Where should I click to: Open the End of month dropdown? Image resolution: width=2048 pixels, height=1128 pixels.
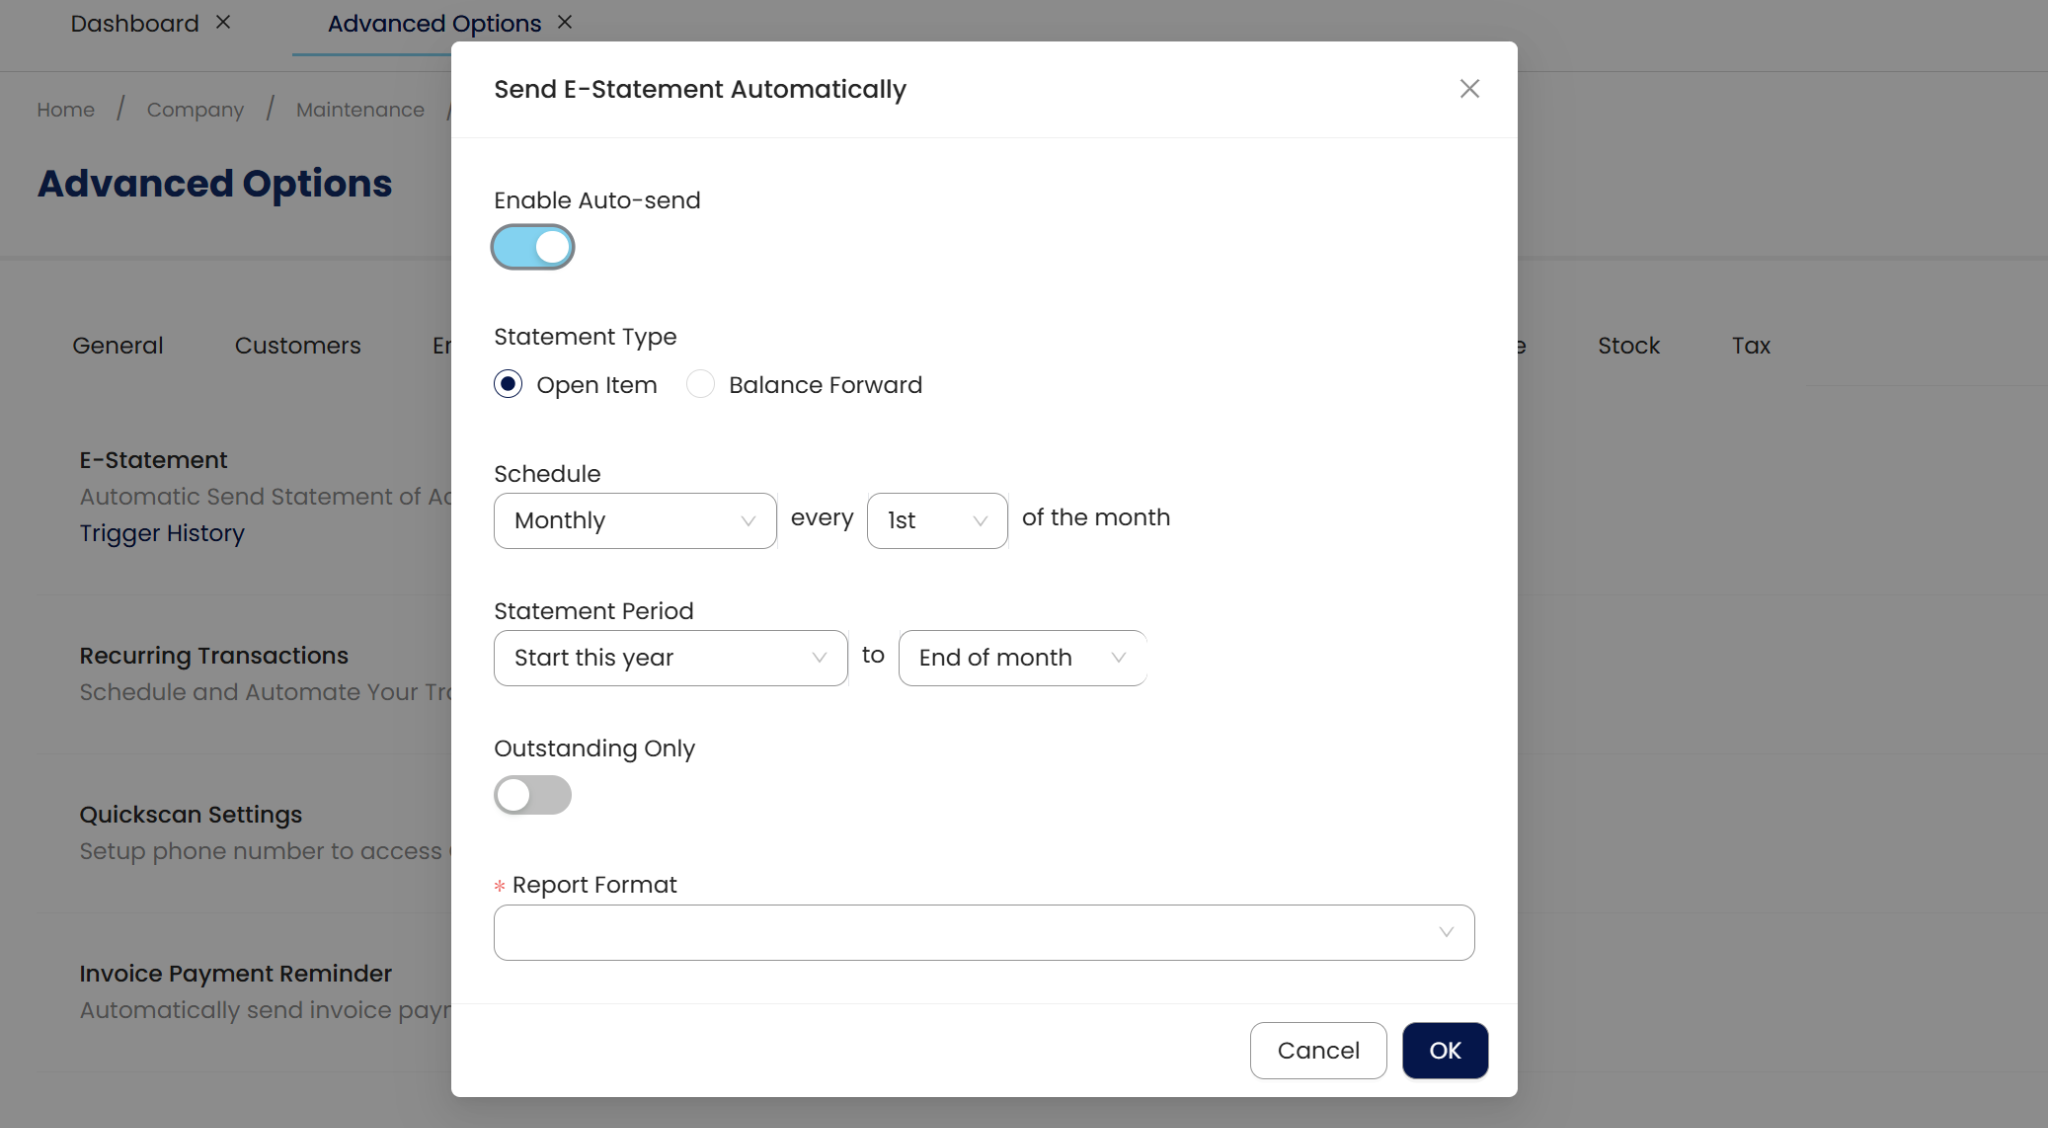pos(1021,658)
